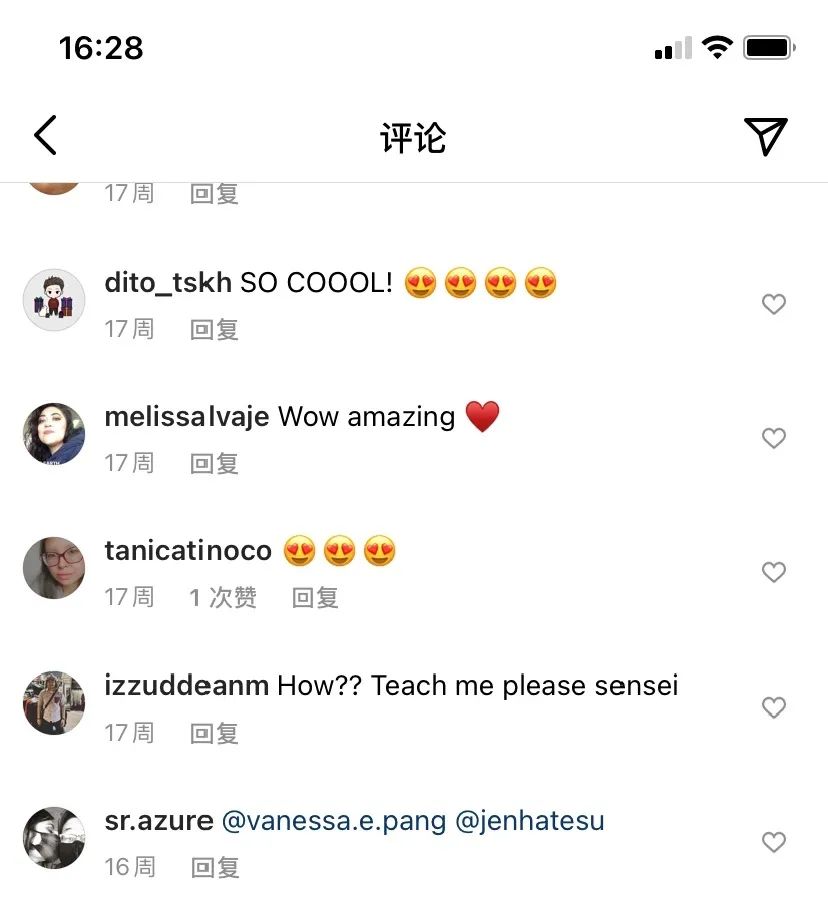Go back using the top-left arrow
The height and width of the screenshot is (899, 828).
pos(45,136)
